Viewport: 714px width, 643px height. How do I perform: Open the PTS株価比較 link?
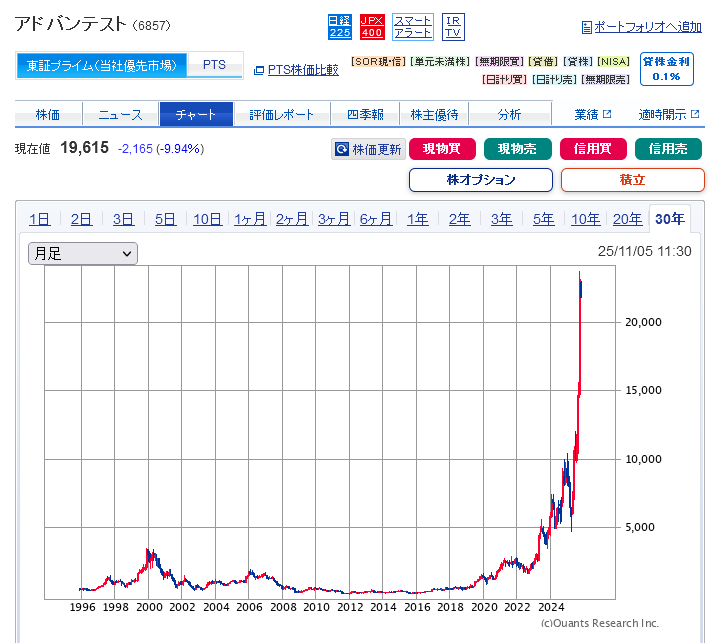pyautogui.click(x=302, y=70)
